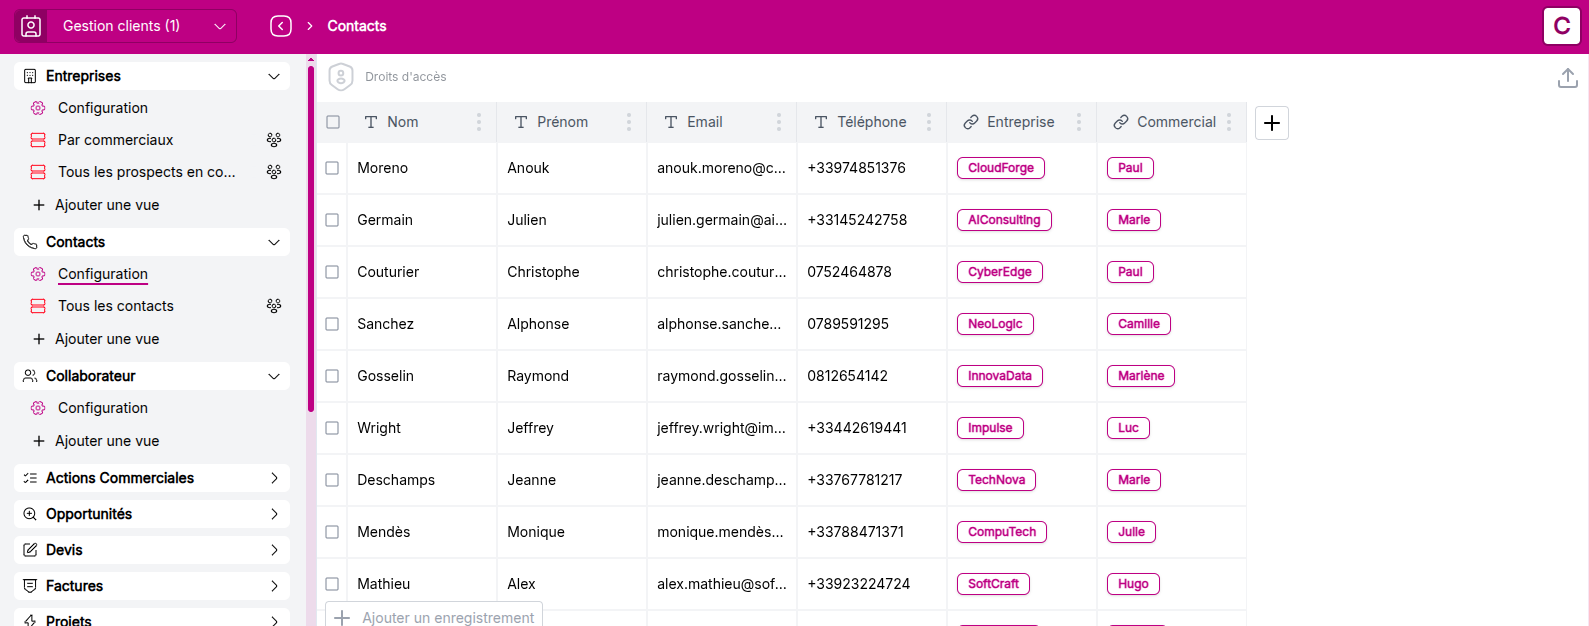Select all rows with header checkbox
The width and height of the screenshot is (1589, 626).
(333, 122)
